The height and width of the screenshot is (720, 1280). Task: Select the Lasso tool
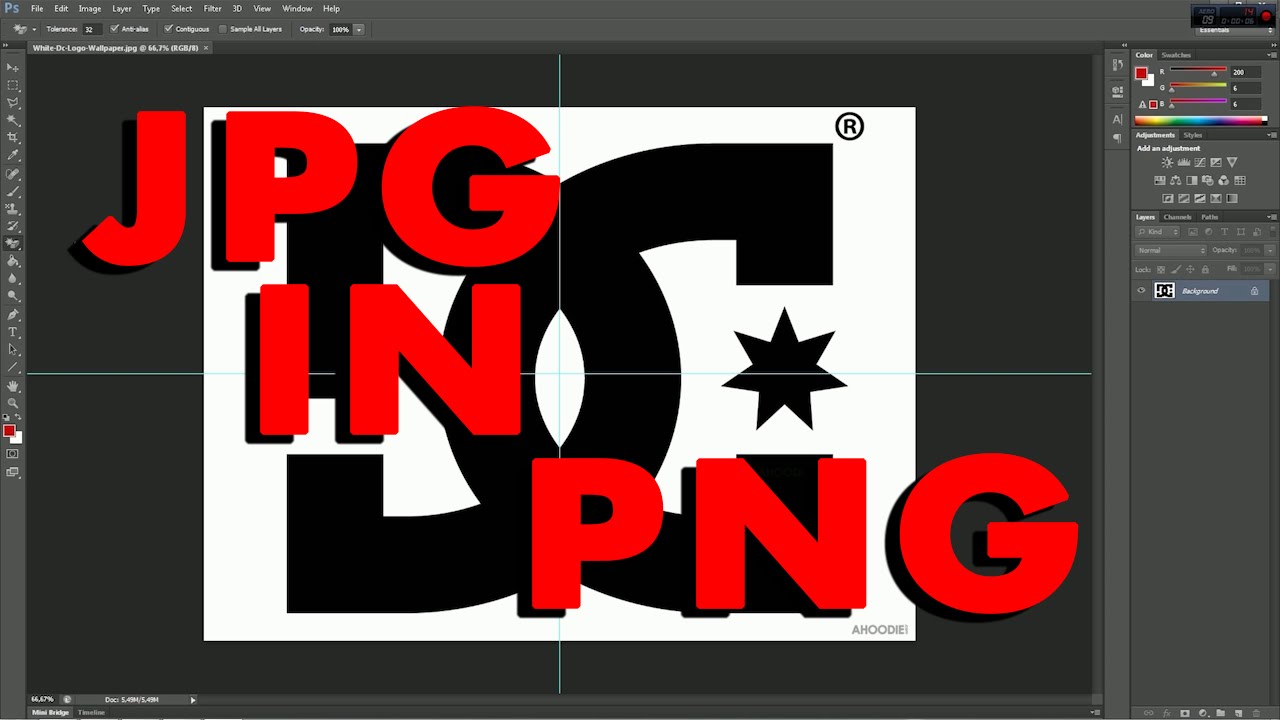(13, 102)
